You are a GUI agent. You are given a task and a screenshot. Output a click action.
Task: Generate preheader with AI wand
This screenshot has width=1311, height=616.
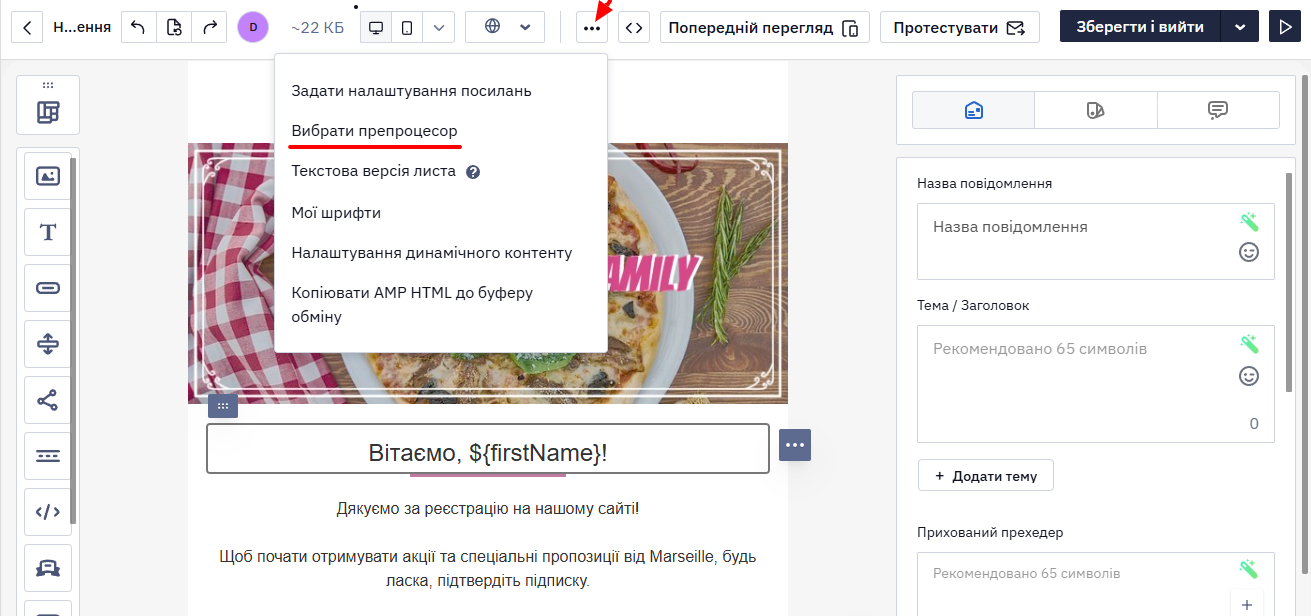coord(1249,569)
